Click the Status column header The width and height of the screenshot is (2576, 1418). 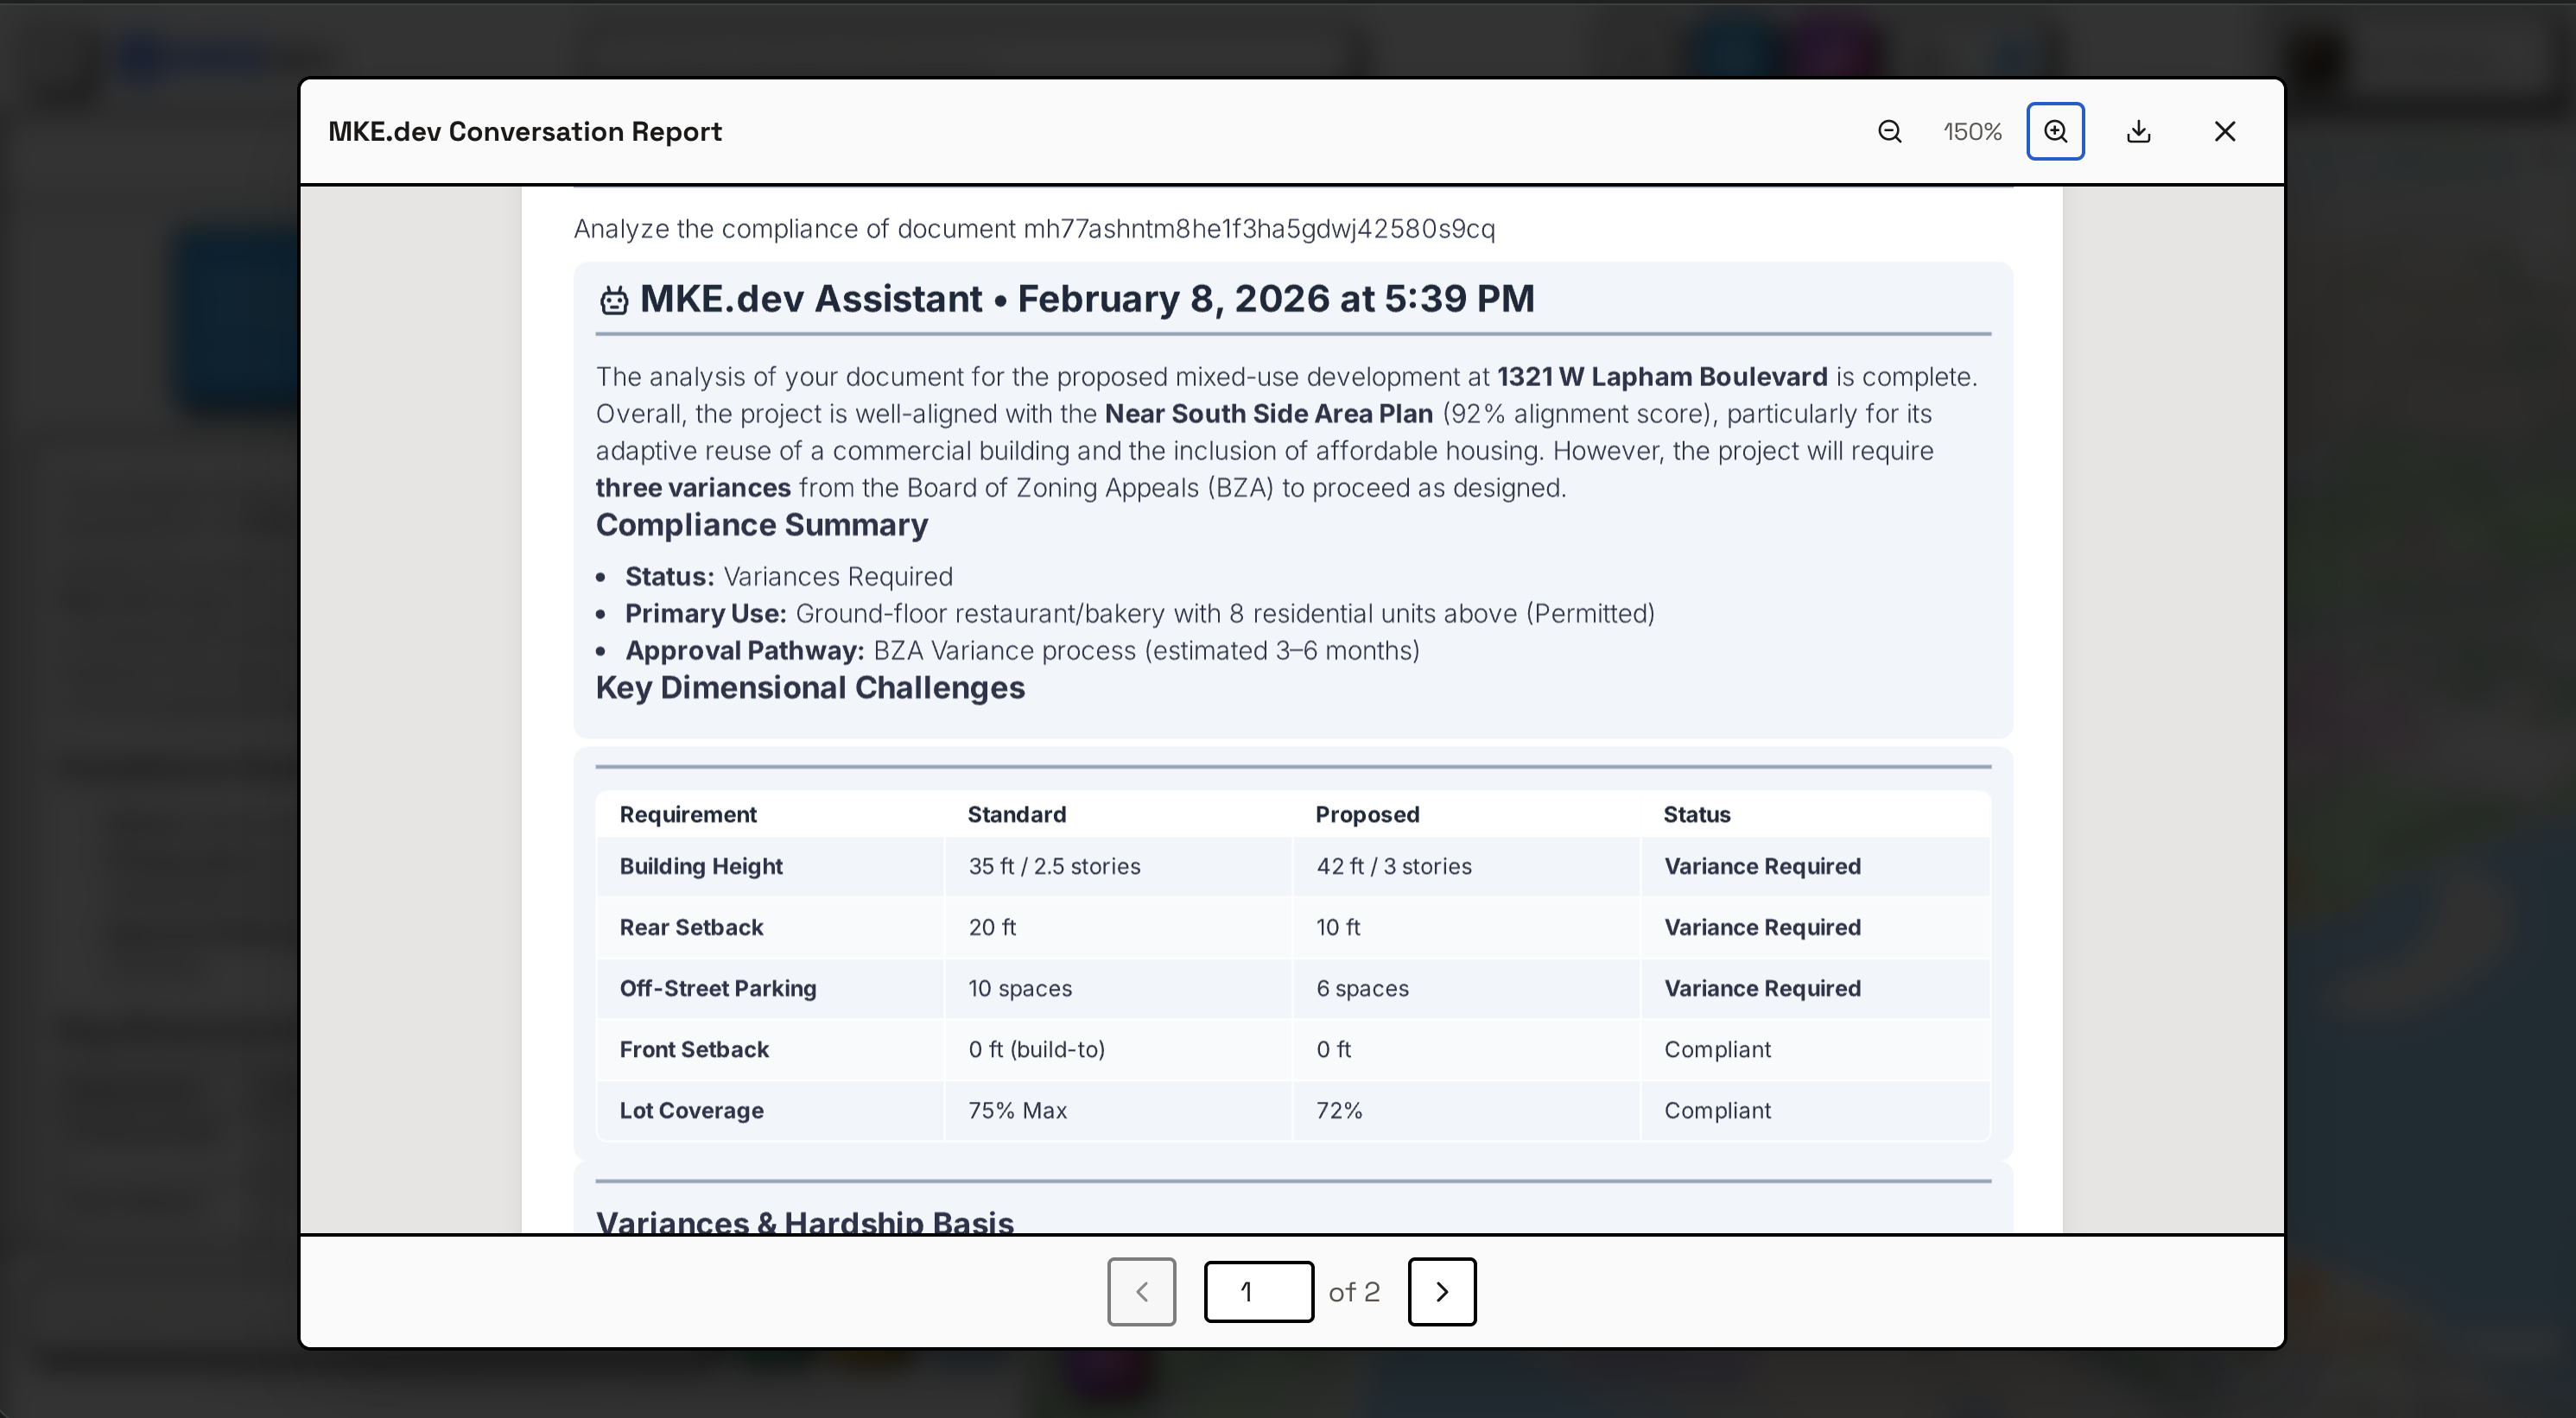[x=1696, y=815]
